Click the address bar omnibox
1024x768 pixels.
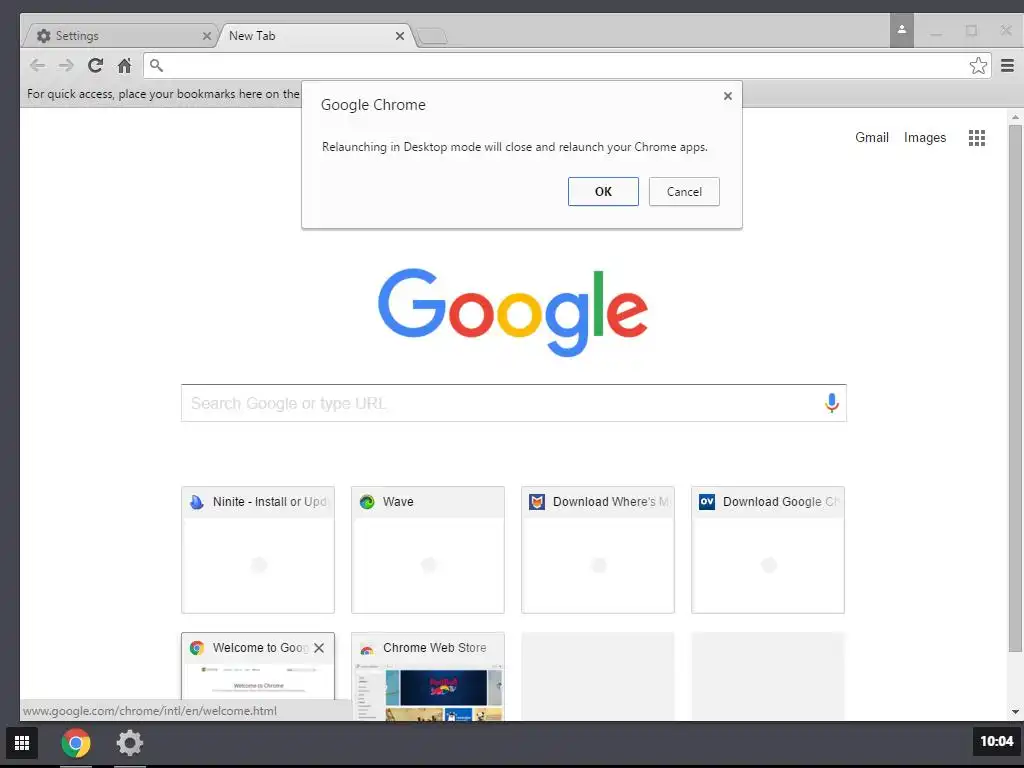point(567,65)
